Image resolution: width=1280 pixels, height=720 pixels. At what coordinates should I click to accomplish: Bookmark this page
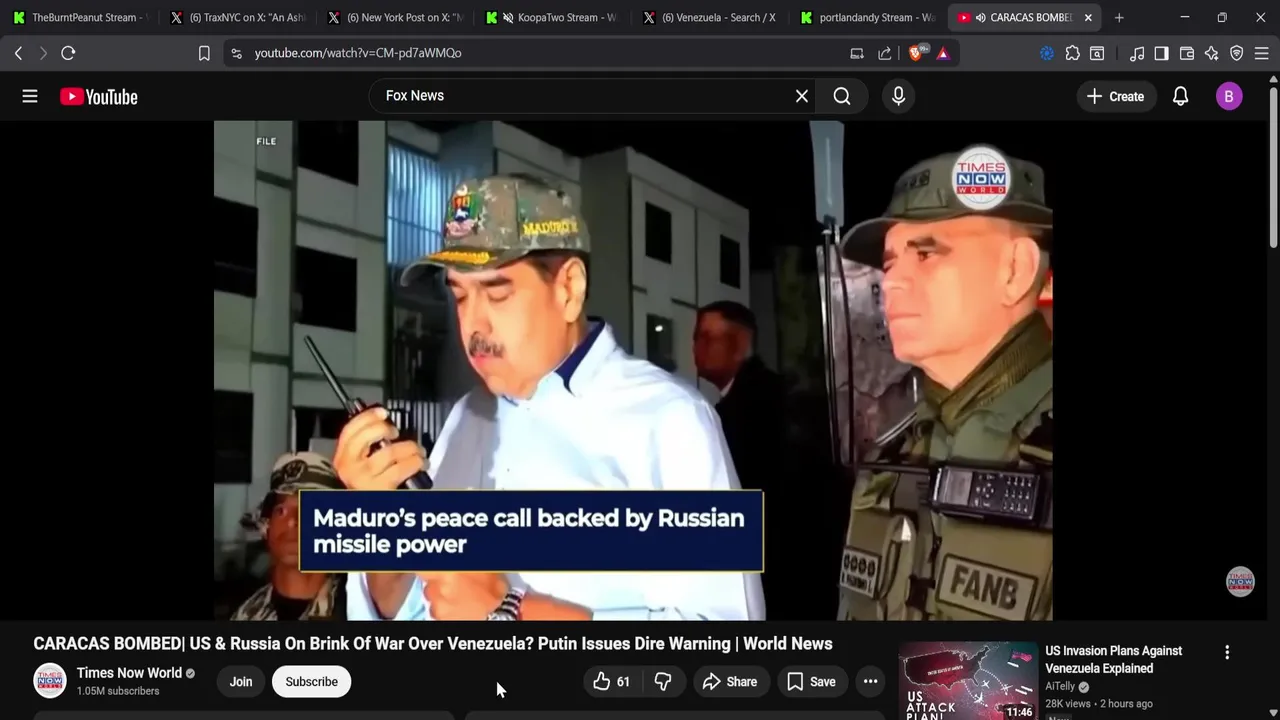pos(204,53)
